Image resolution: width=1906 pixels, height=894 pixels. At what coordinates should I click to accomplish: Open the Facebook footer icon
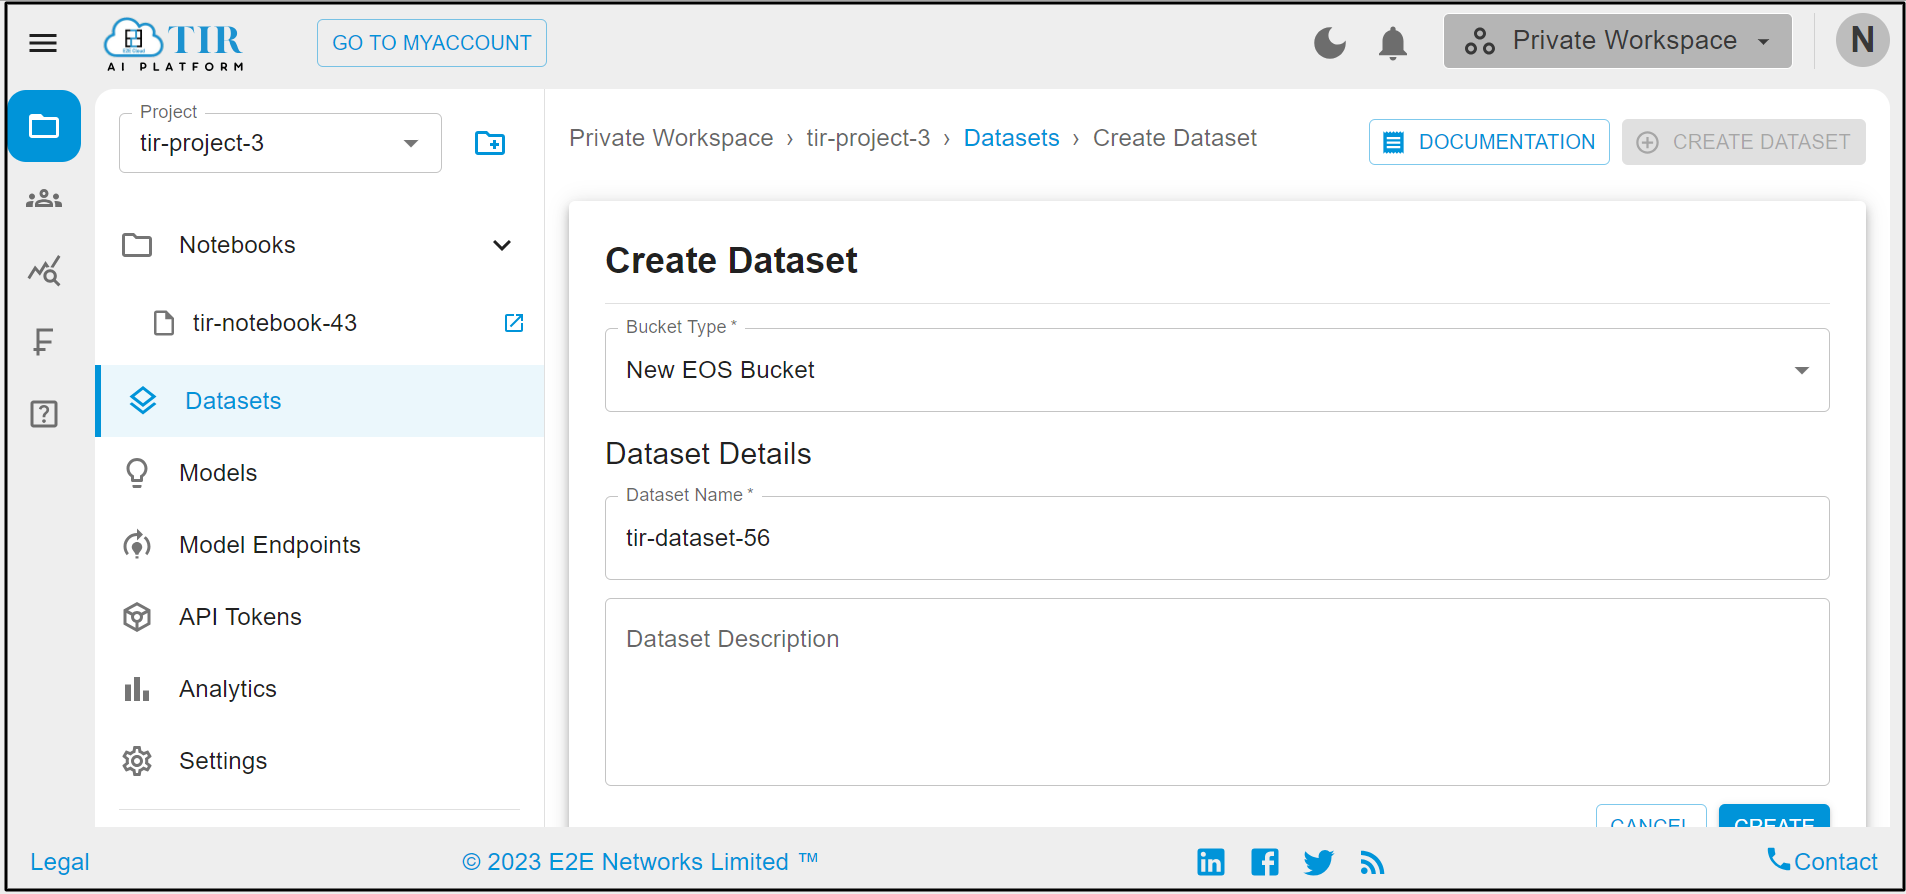coord(1265,862)
